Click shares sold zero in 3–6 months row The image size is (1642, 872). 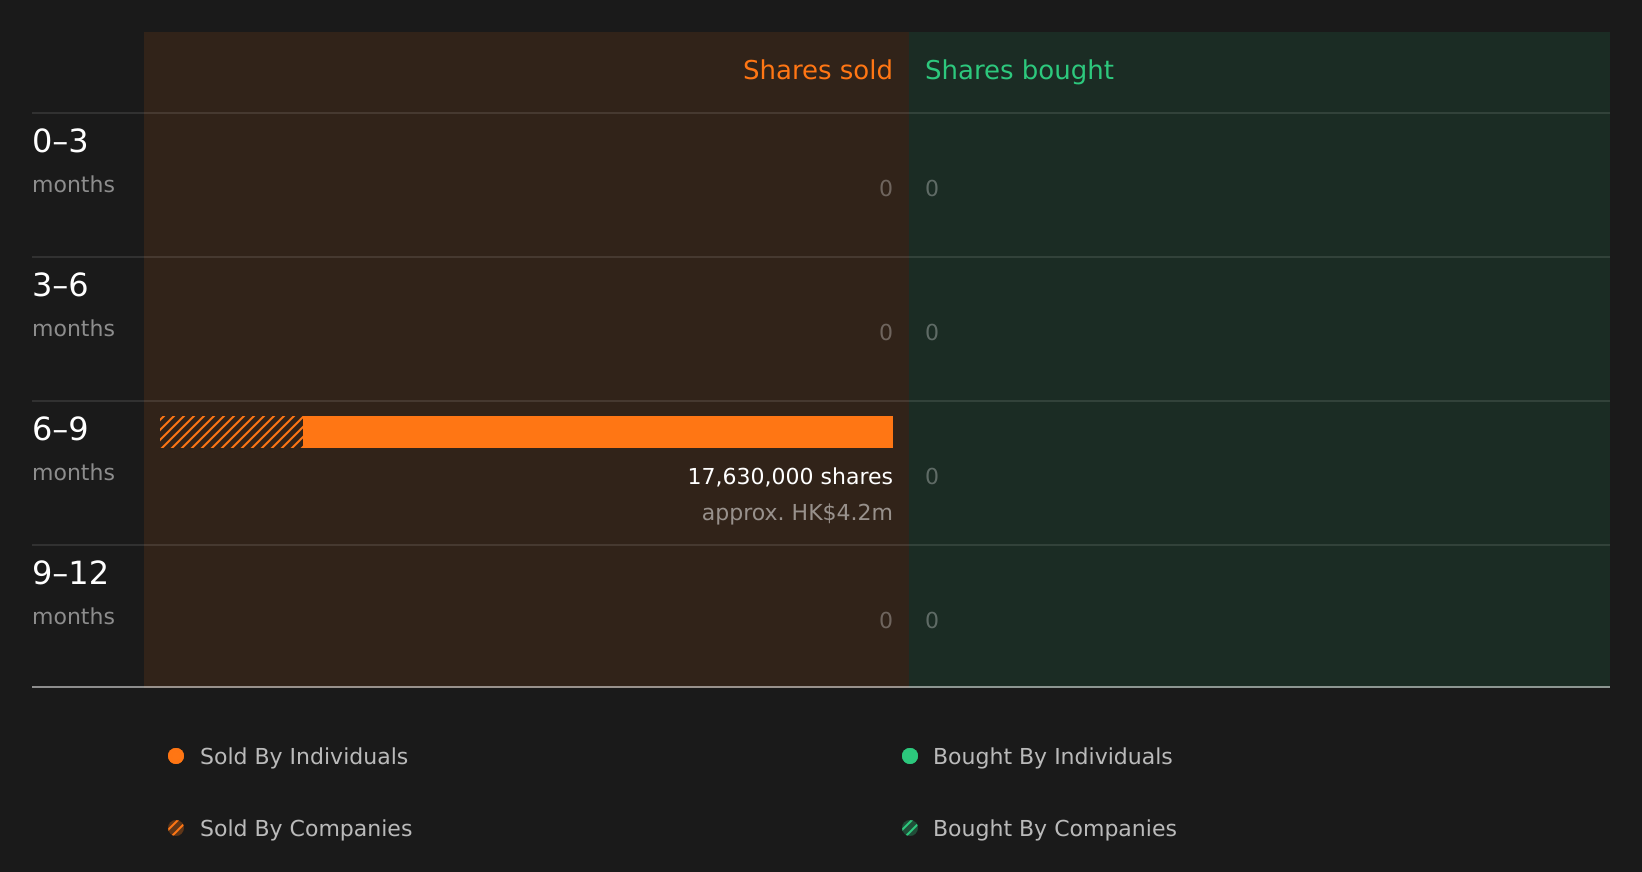click(x=886, y=333)
